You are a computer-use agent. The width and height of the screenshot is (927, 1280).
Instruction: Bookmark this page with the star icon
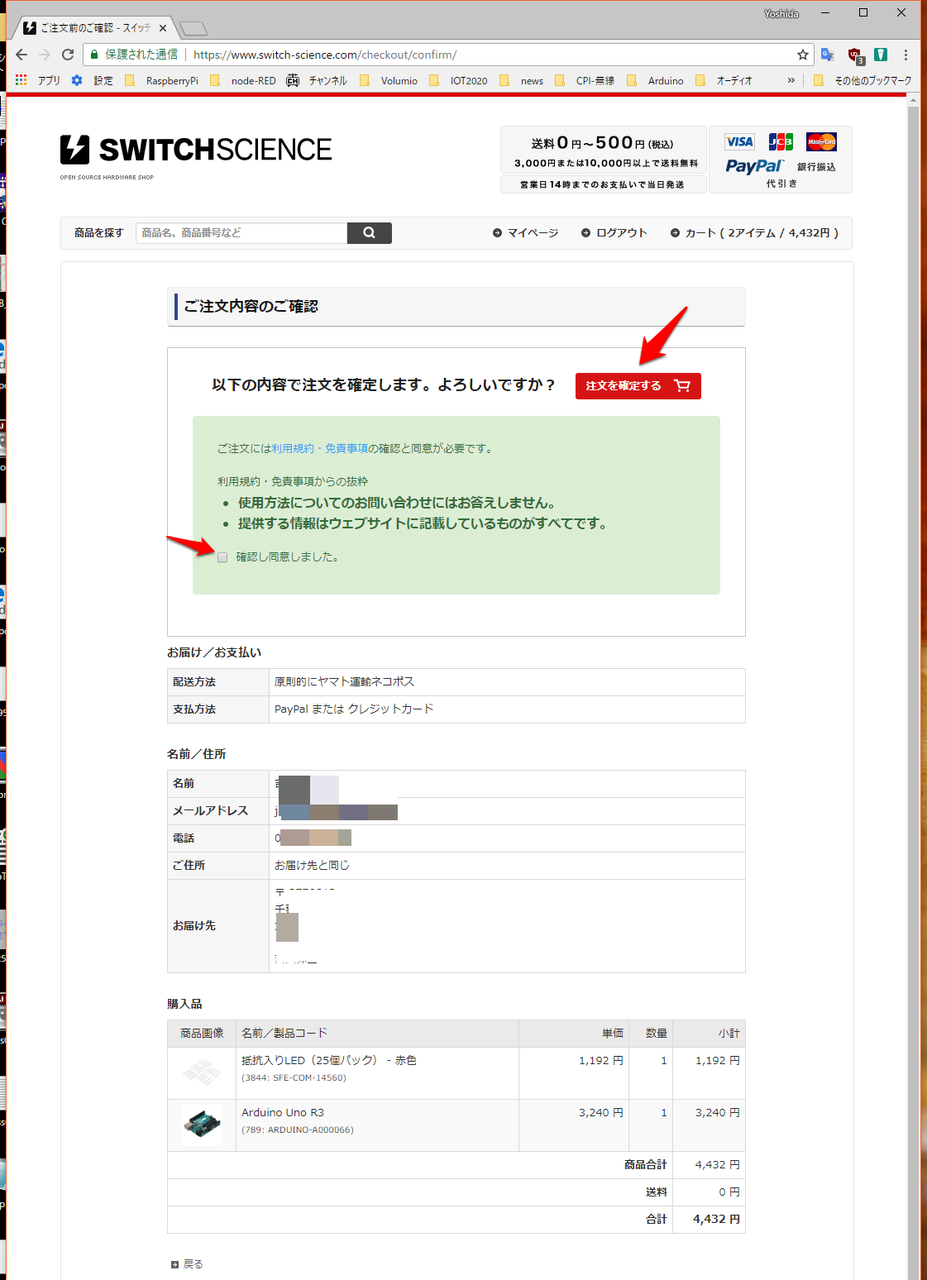[x=803, y=55]
